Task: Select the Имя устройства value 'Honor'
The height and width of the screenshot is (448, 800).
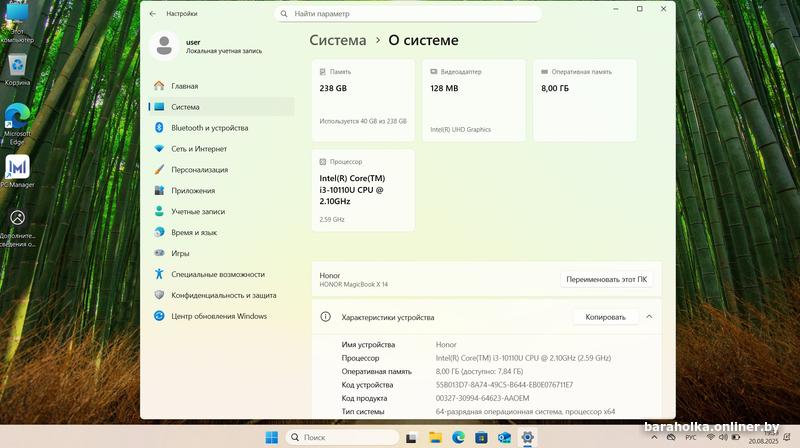Action: click(446, 344)
